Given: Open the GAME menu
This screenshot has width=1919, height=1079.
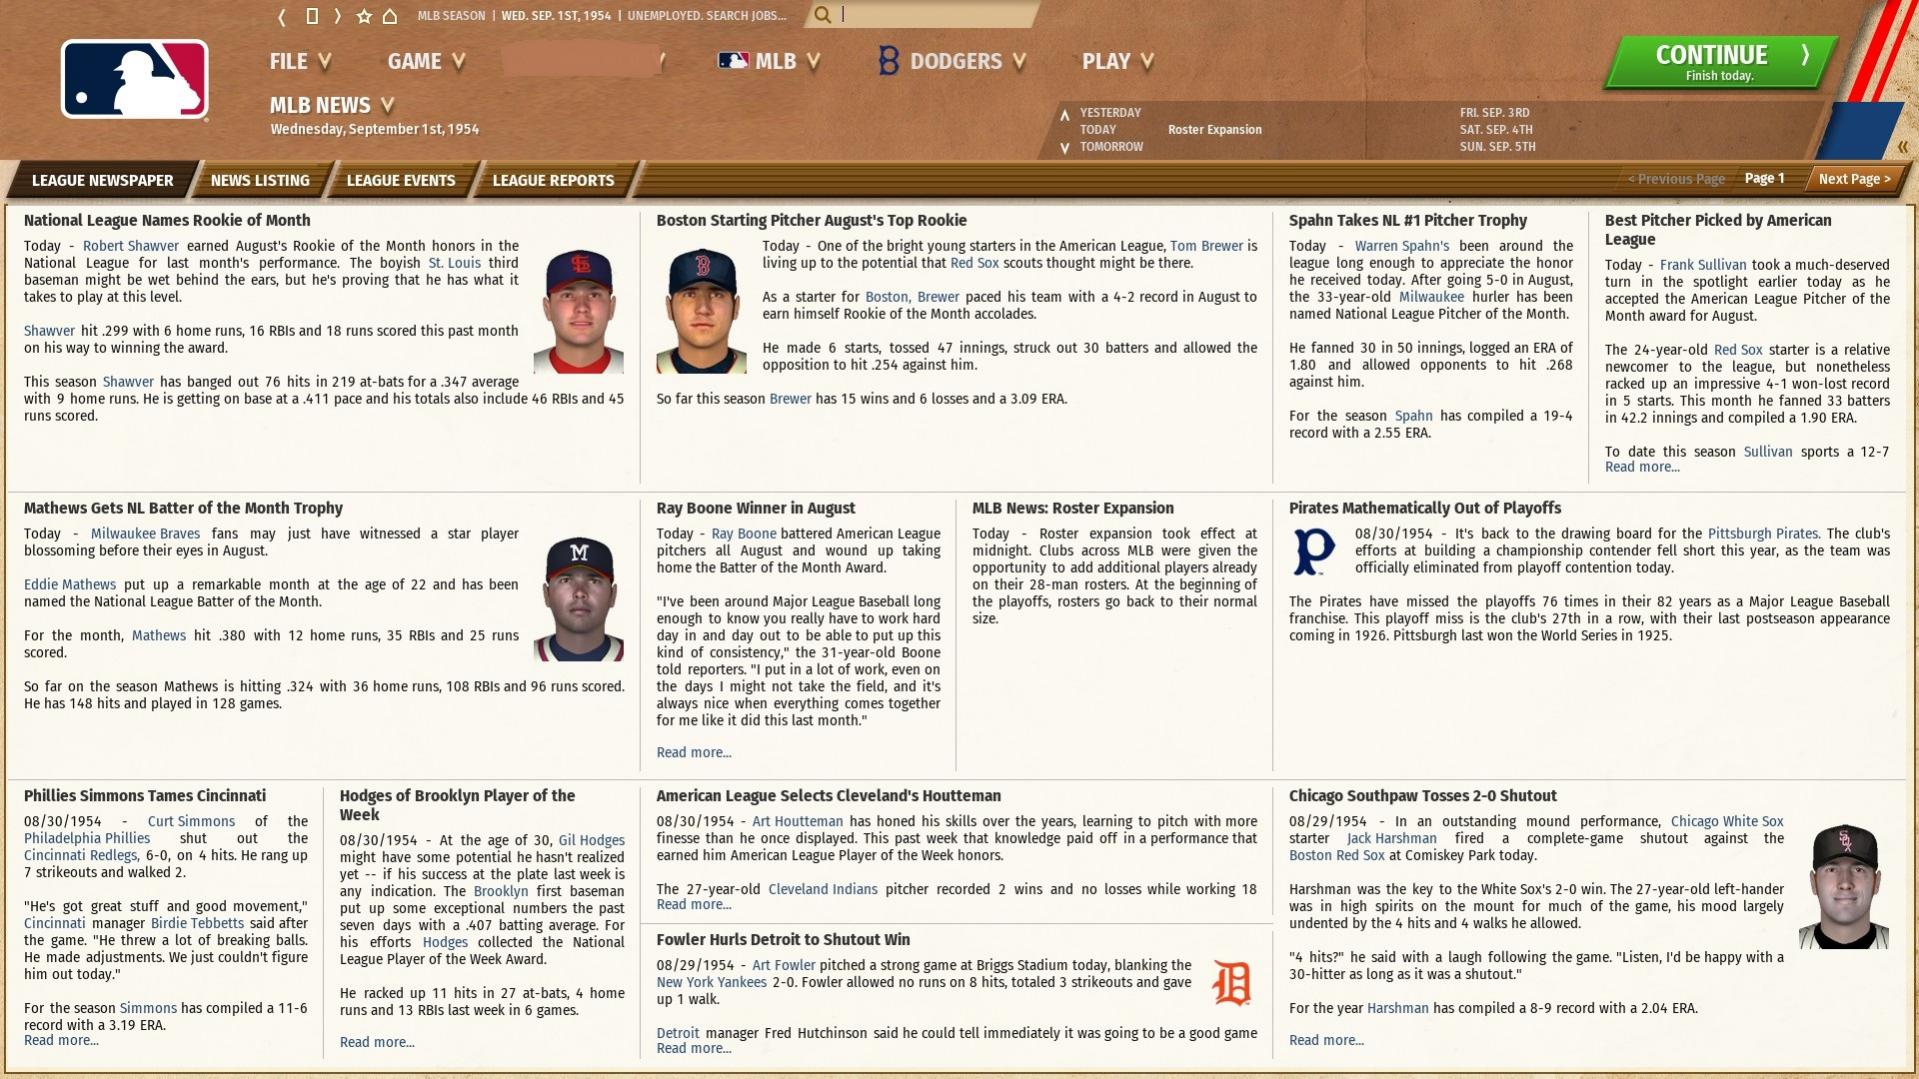Looking at the screenshot, I should pos(426,61).
